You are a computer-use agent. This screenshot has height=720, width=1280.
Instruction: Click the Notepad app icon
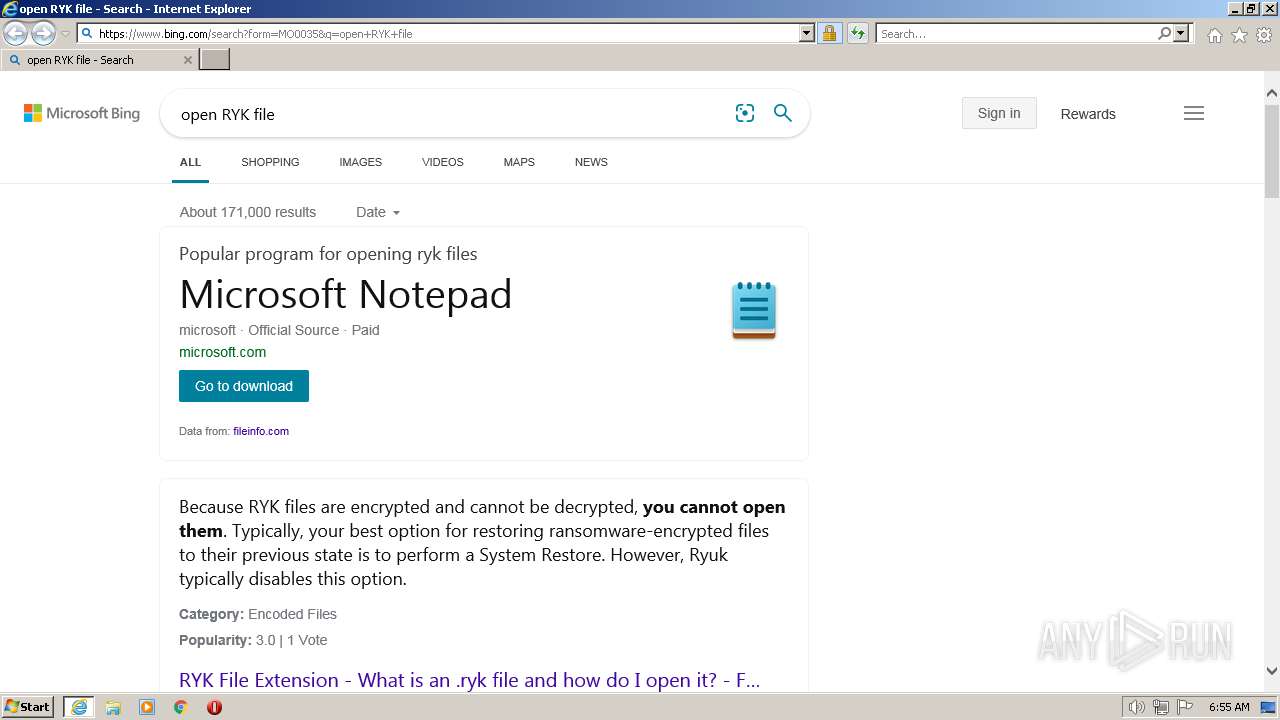point(754,311)
